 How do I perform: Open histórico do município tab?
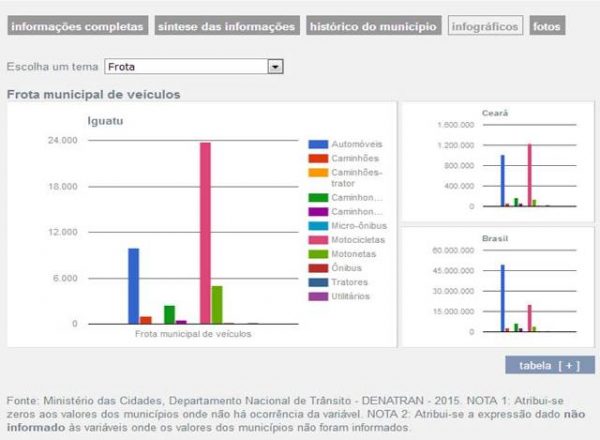click(373, 26)
